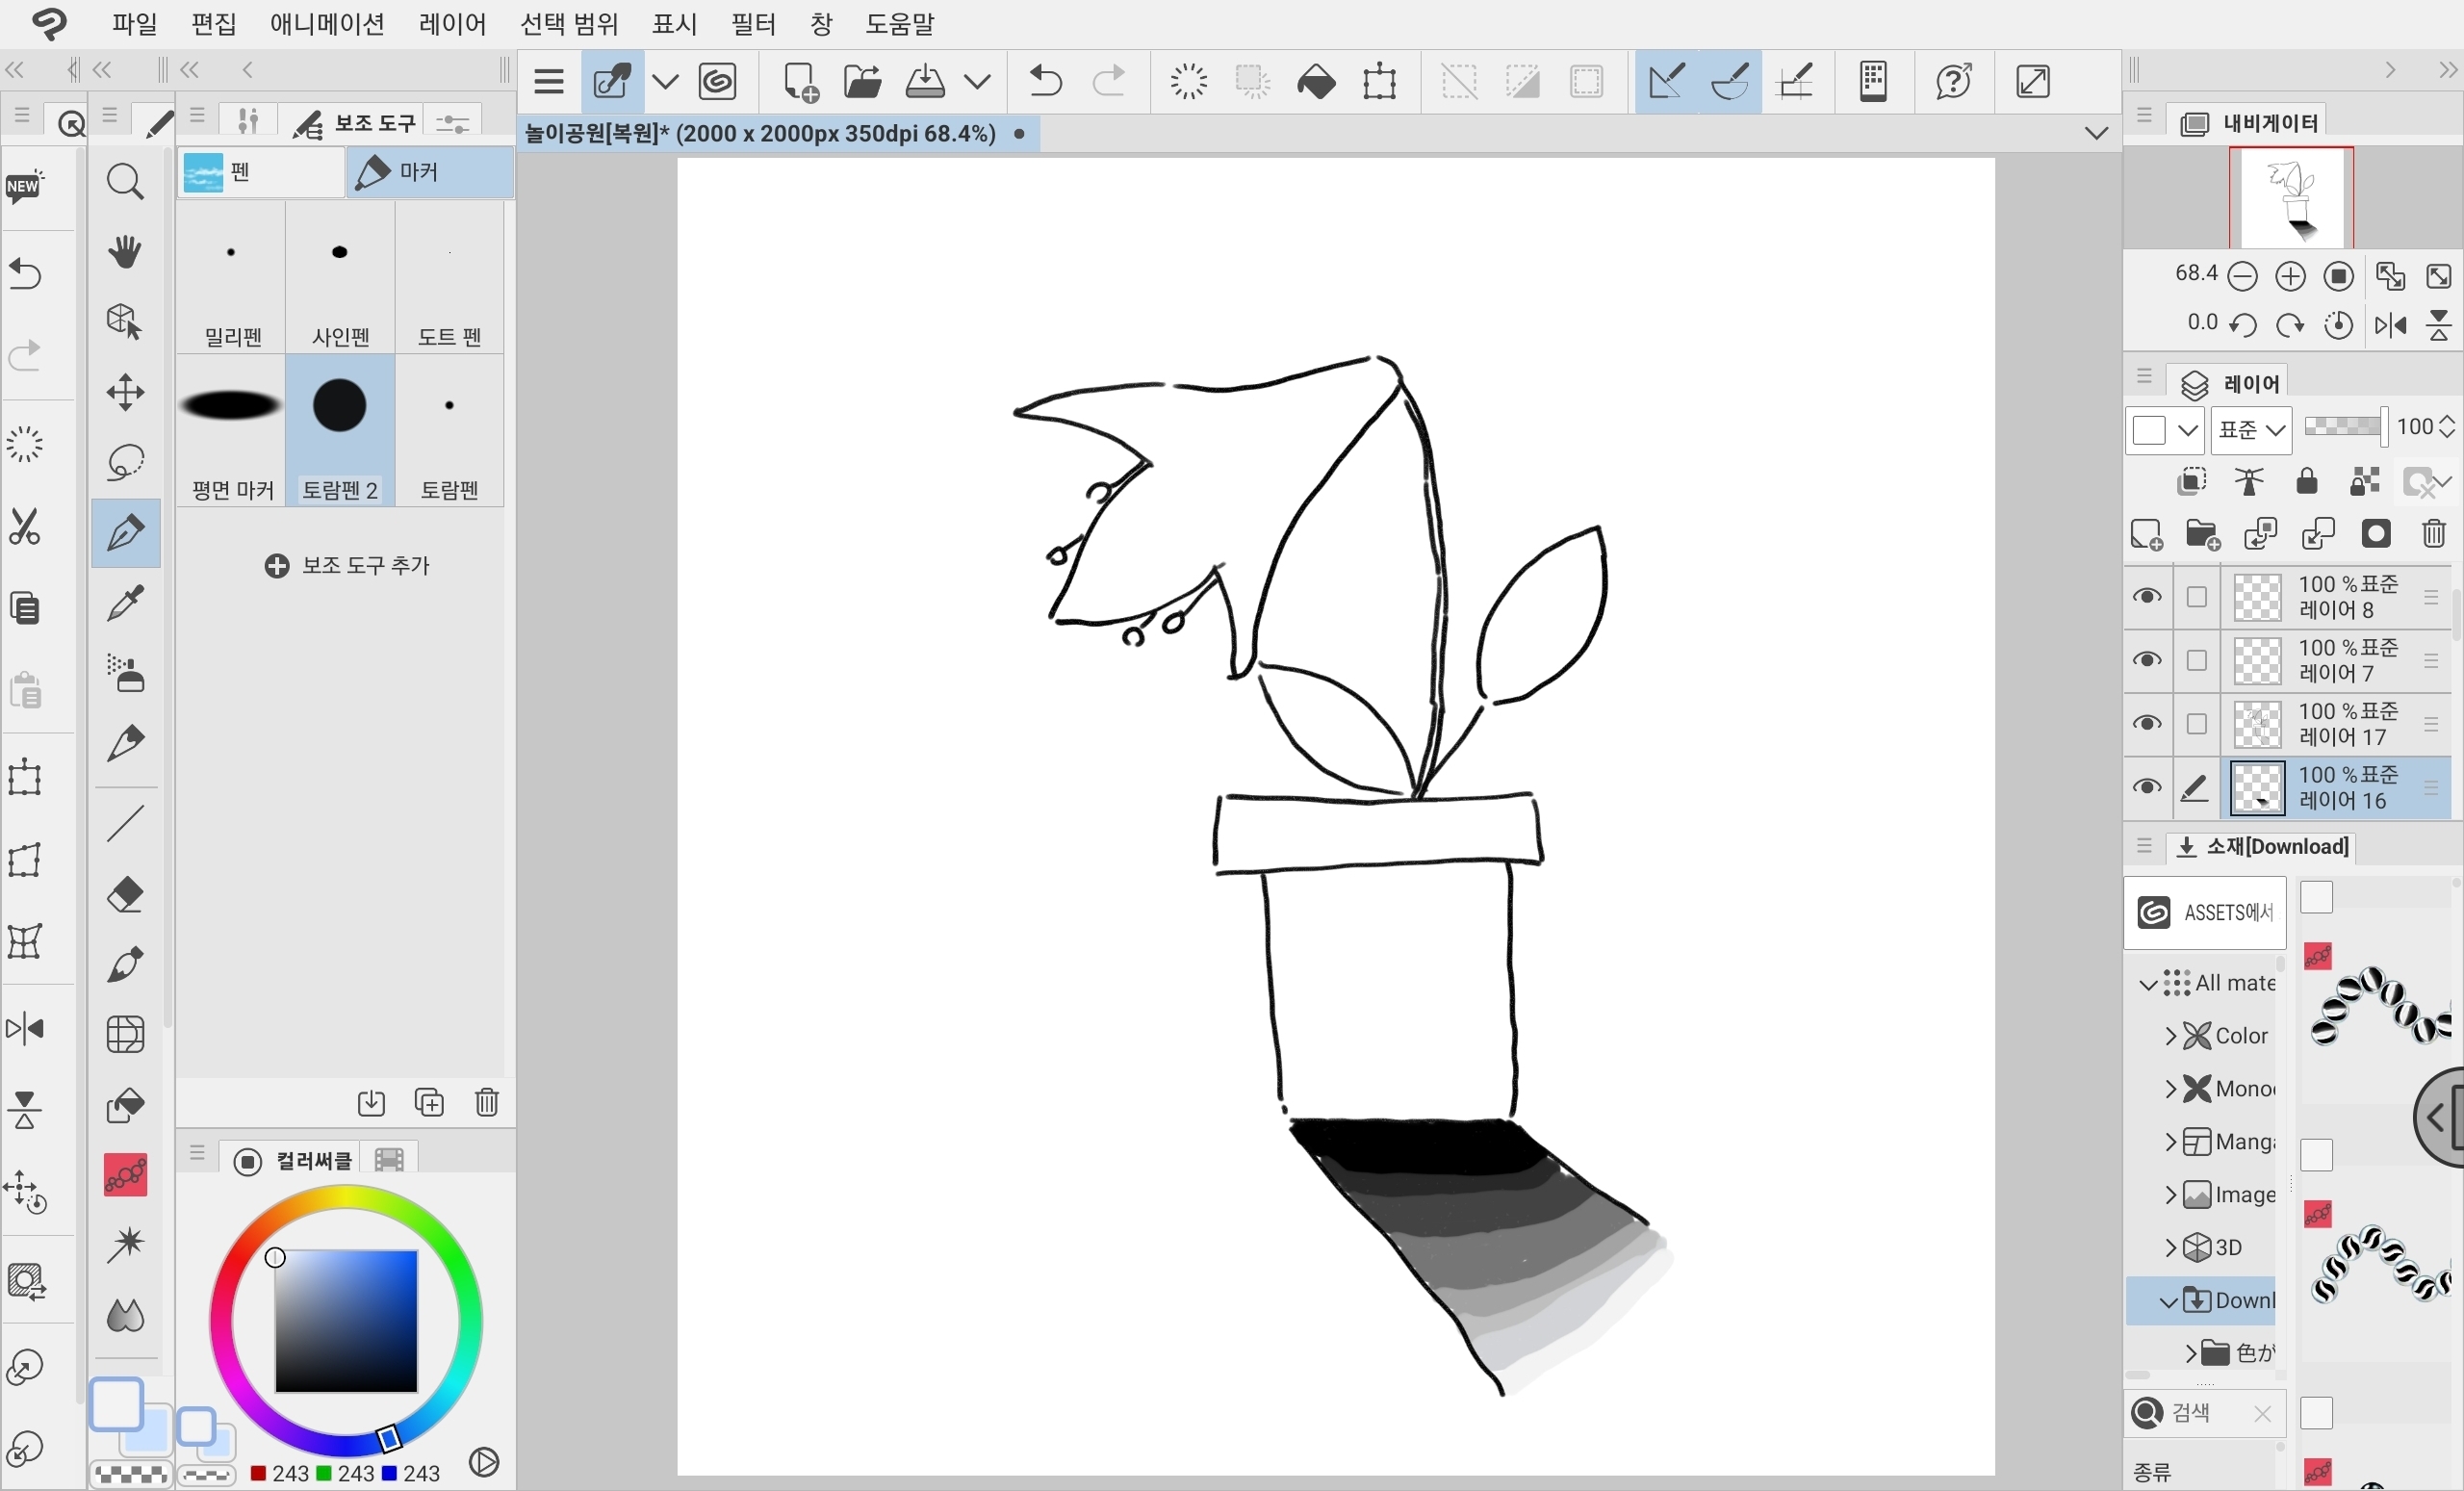
Task: Select the lasso selection tool
Action: (125, 462)
